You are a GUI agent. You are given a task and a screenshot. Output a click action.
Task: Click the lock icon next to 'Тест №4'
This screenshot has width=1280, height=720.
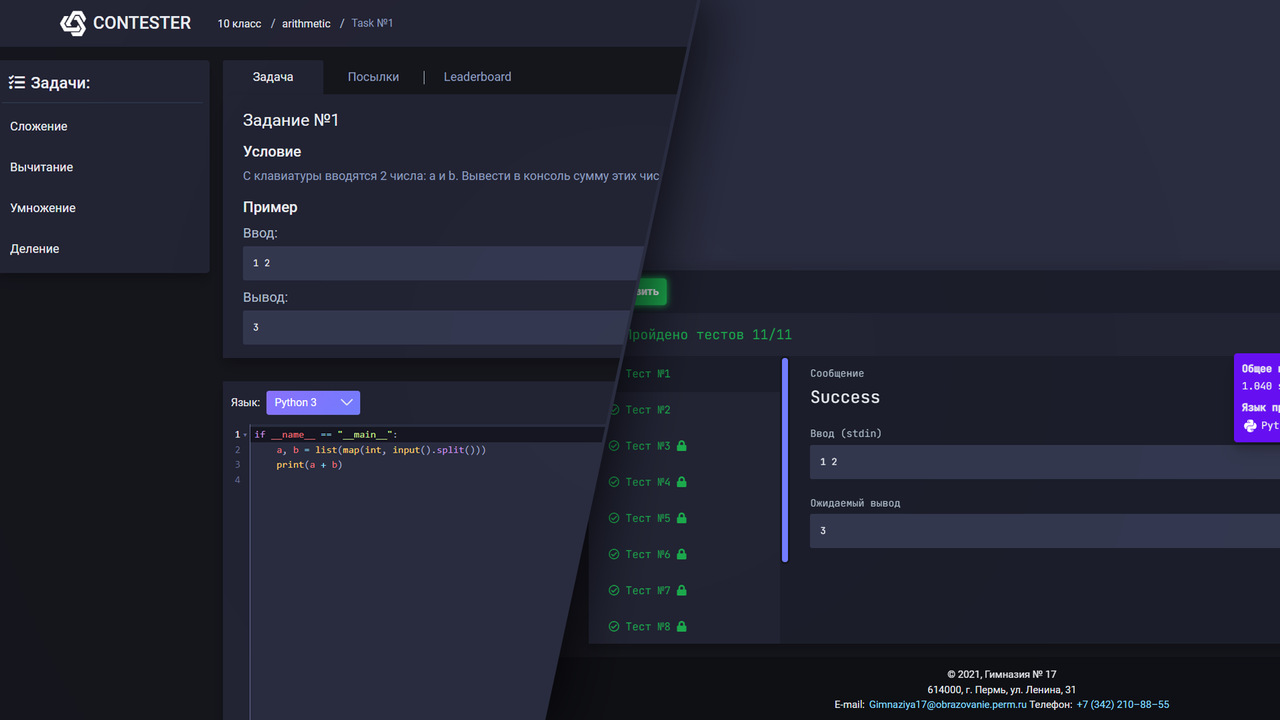pyautogui.click(x=682, y=482)
